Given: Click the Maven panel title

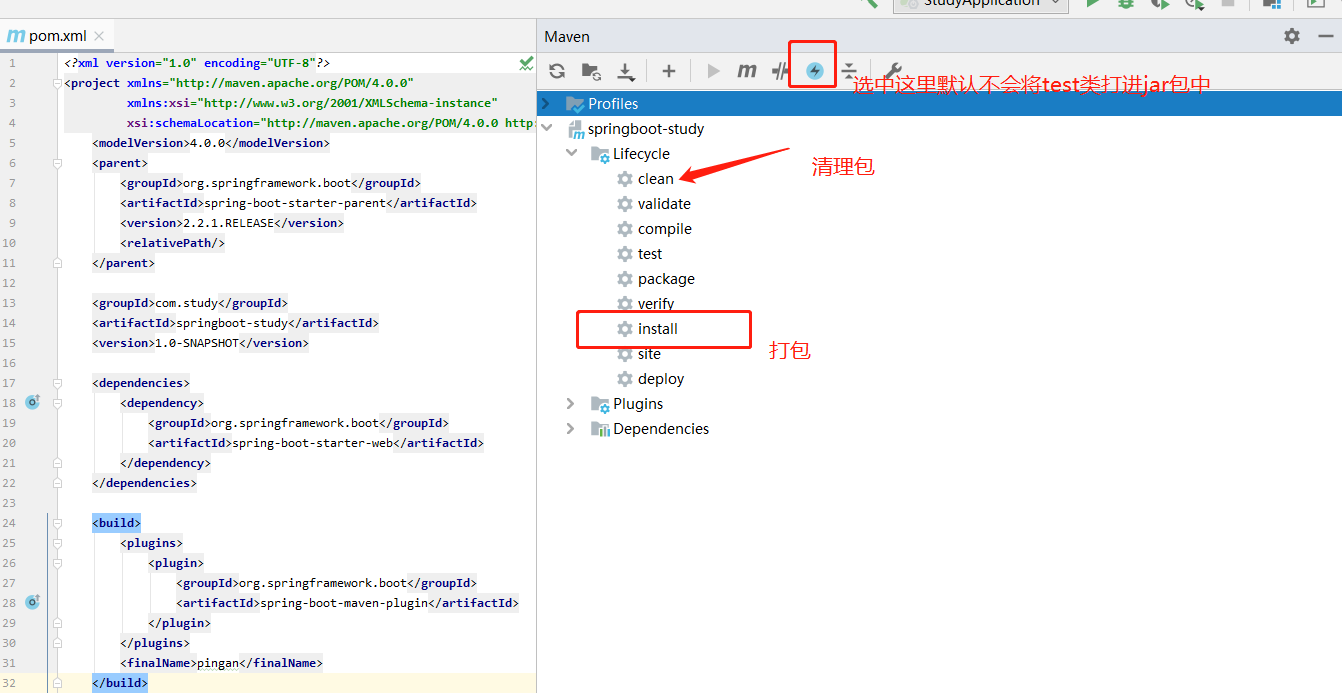Looking at the screenshot, I should click(567, 36).
